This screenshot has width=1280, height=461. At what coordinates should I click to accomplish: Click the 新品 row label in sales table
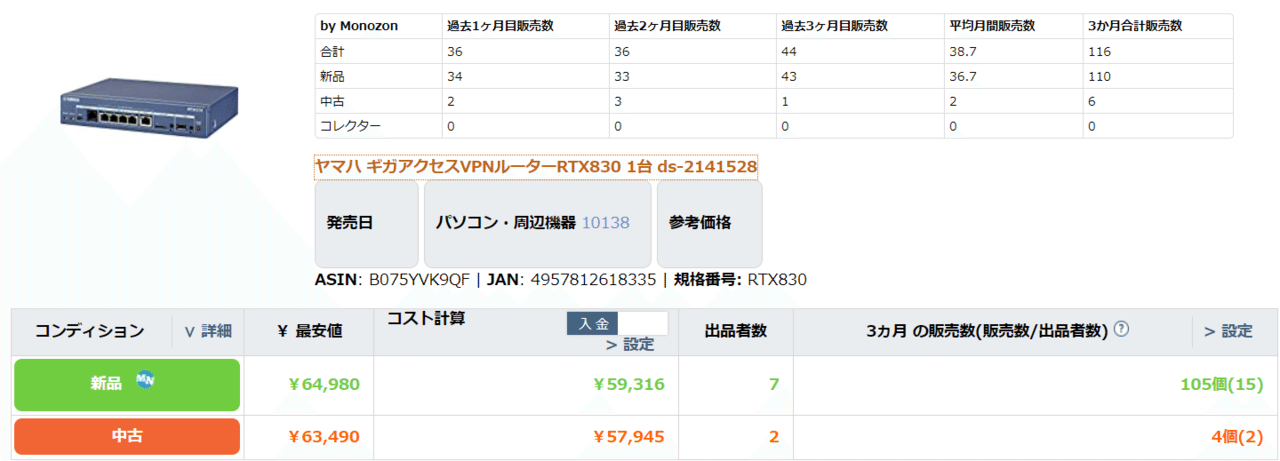click(332, 76)
